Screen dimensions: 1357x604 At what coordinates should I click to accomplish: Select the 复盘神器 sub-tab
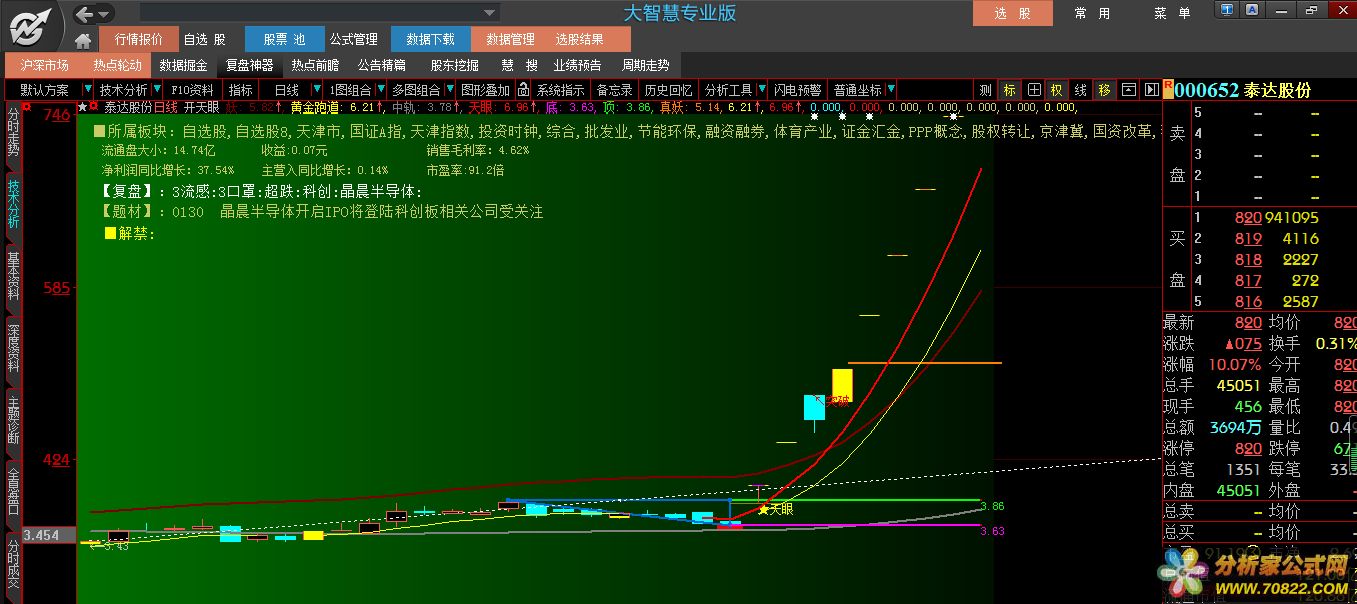click(249, 65)
